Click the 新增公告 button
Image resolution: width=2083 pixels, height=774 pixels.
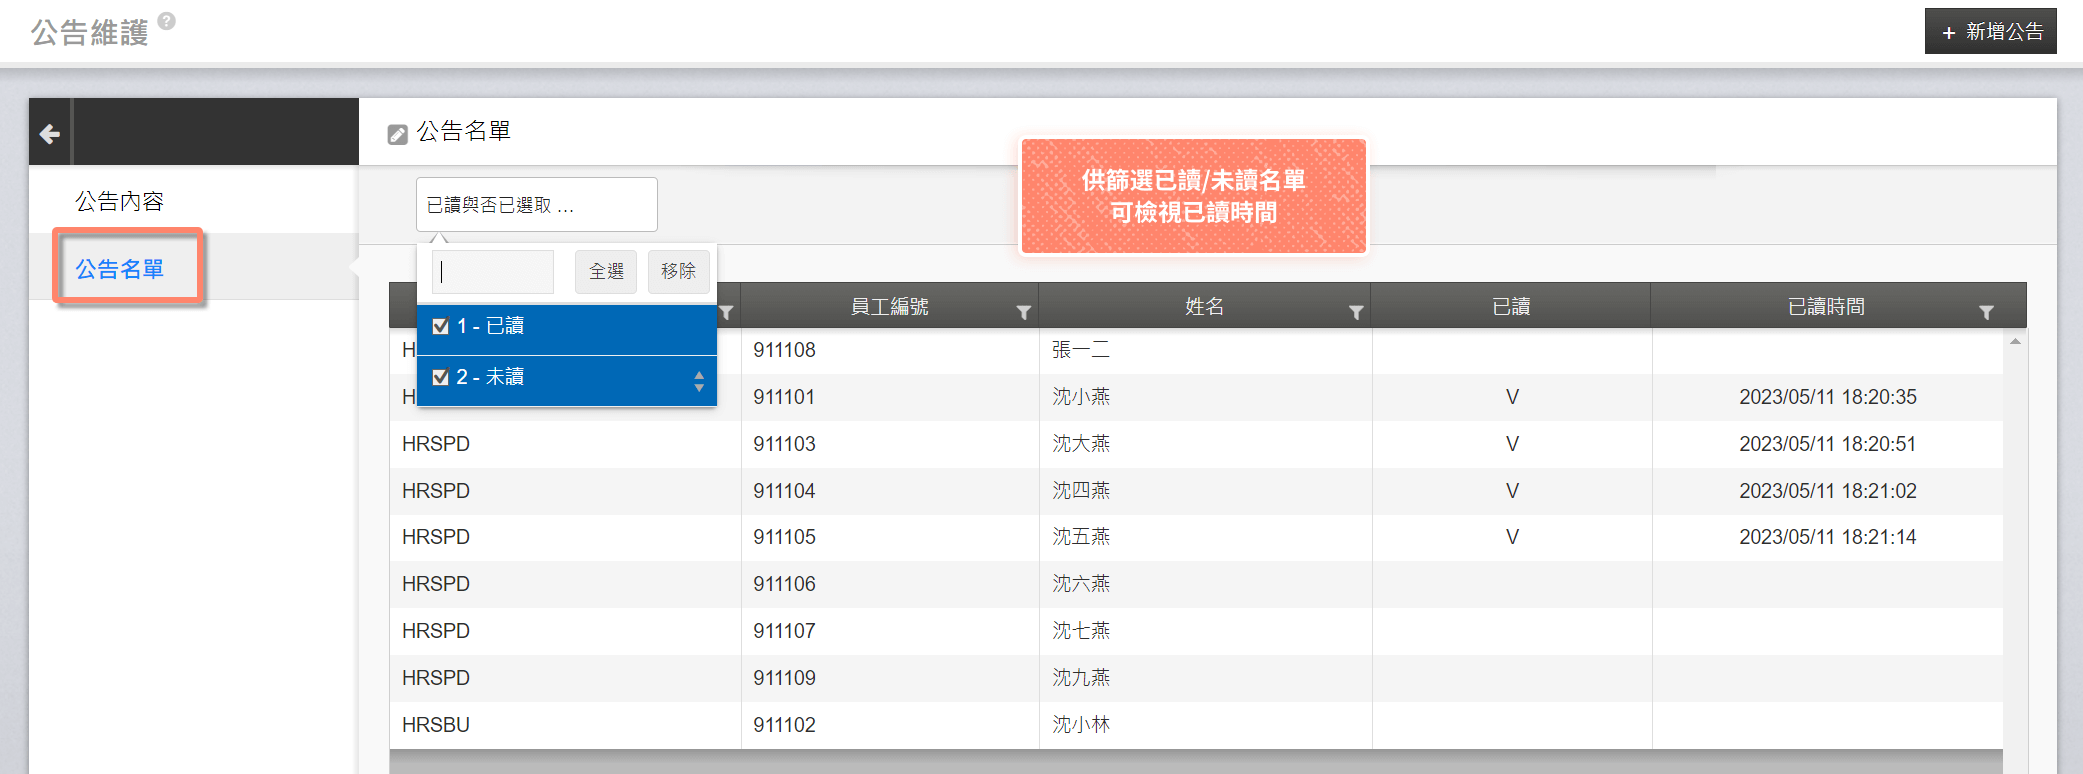click(x=1990, y=32)
